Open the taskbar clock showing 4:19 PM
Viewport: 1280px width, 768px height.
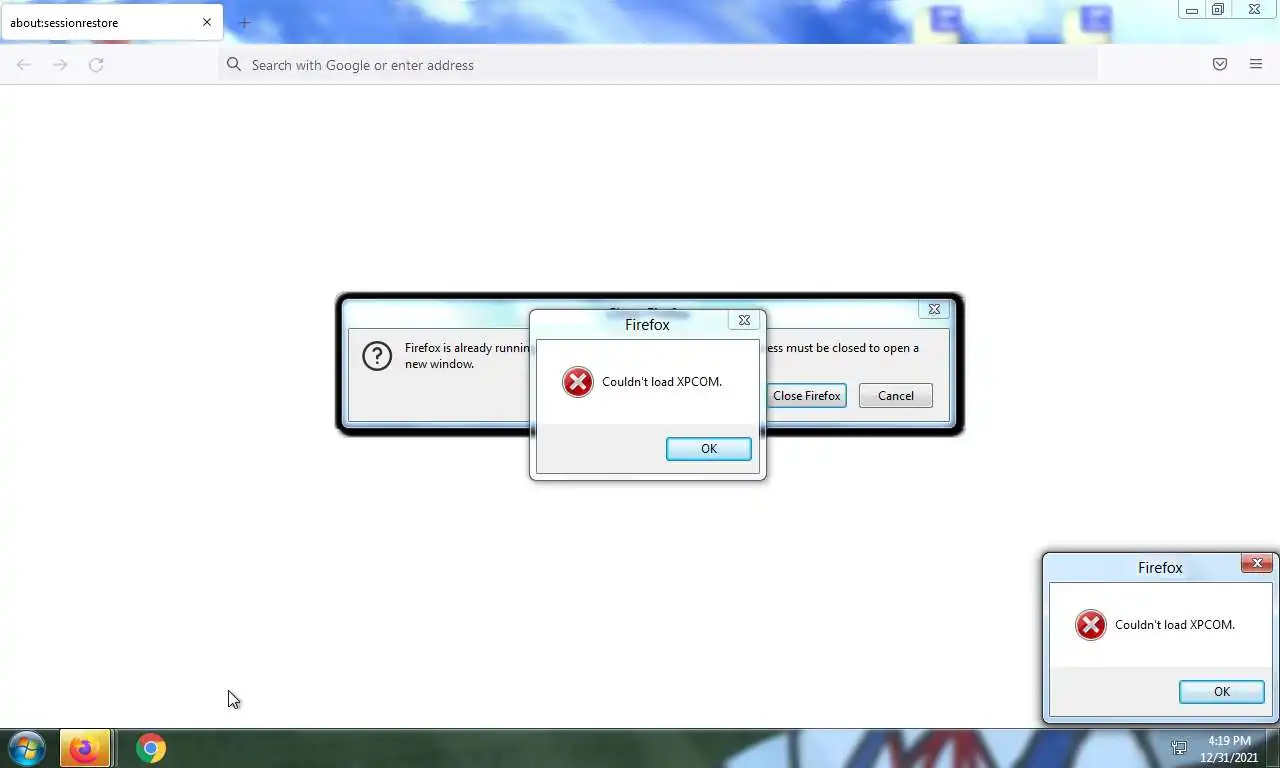coord(1229,749)
